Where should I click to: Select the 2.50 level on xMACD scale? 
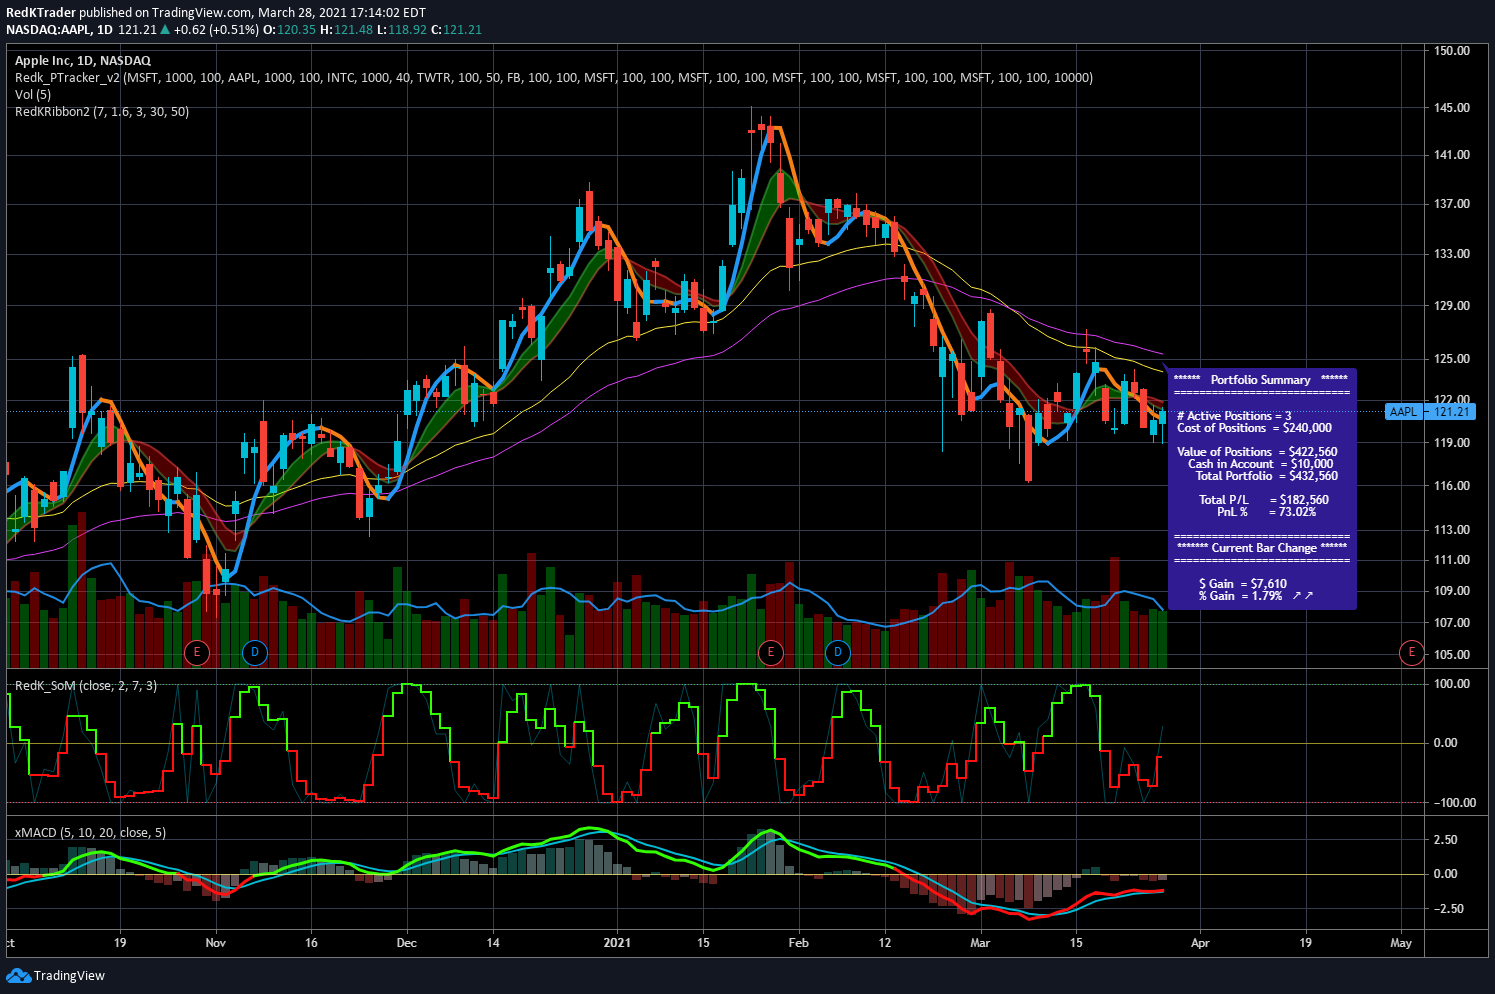pyautogui.click(x=1446, y=840)
